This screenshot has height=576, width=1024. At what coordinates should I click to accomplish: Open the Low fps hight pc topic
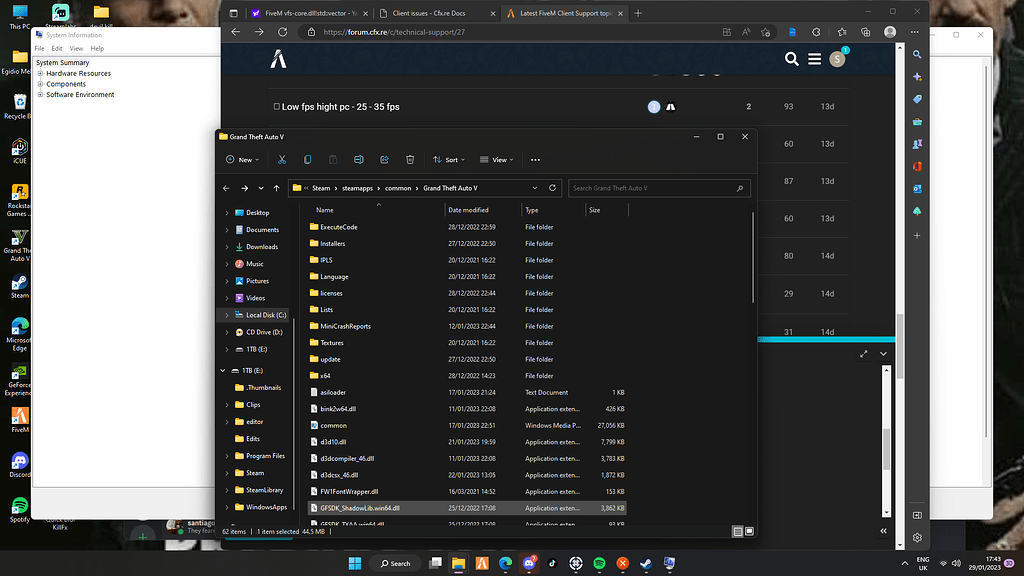[x=340, y=106]
